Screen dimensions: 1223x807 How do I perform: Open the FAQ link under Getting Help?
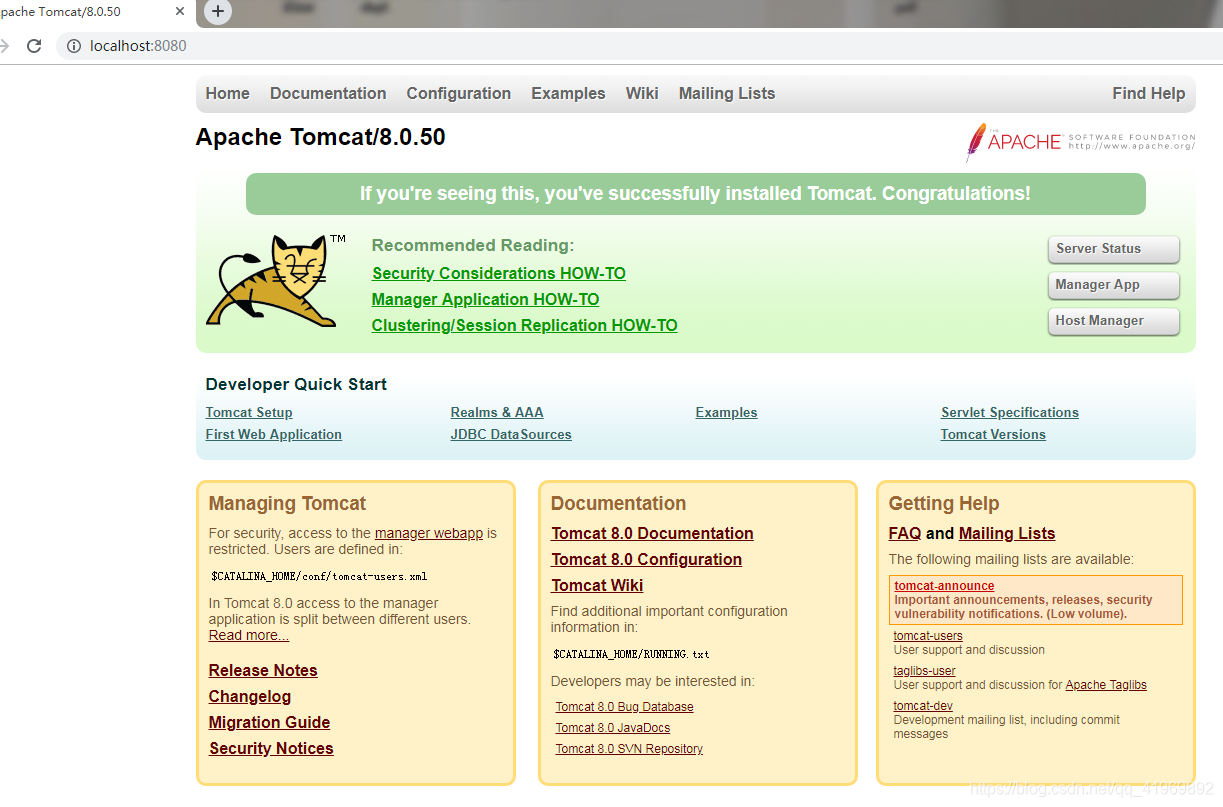pos(905,533)
